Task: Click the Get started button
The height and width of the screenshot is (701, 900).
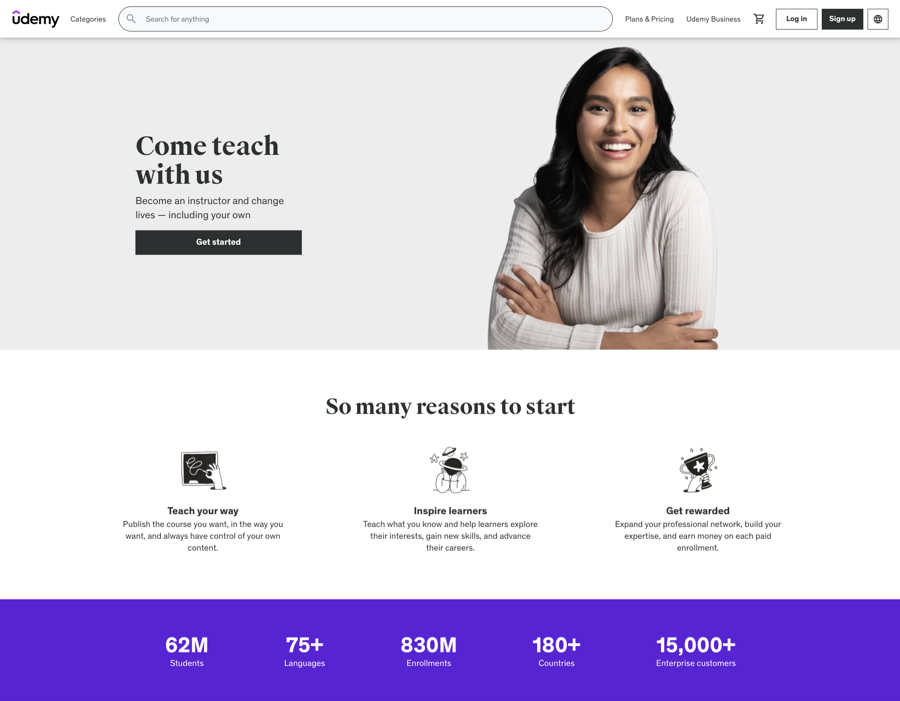Action: coord(218,242)
